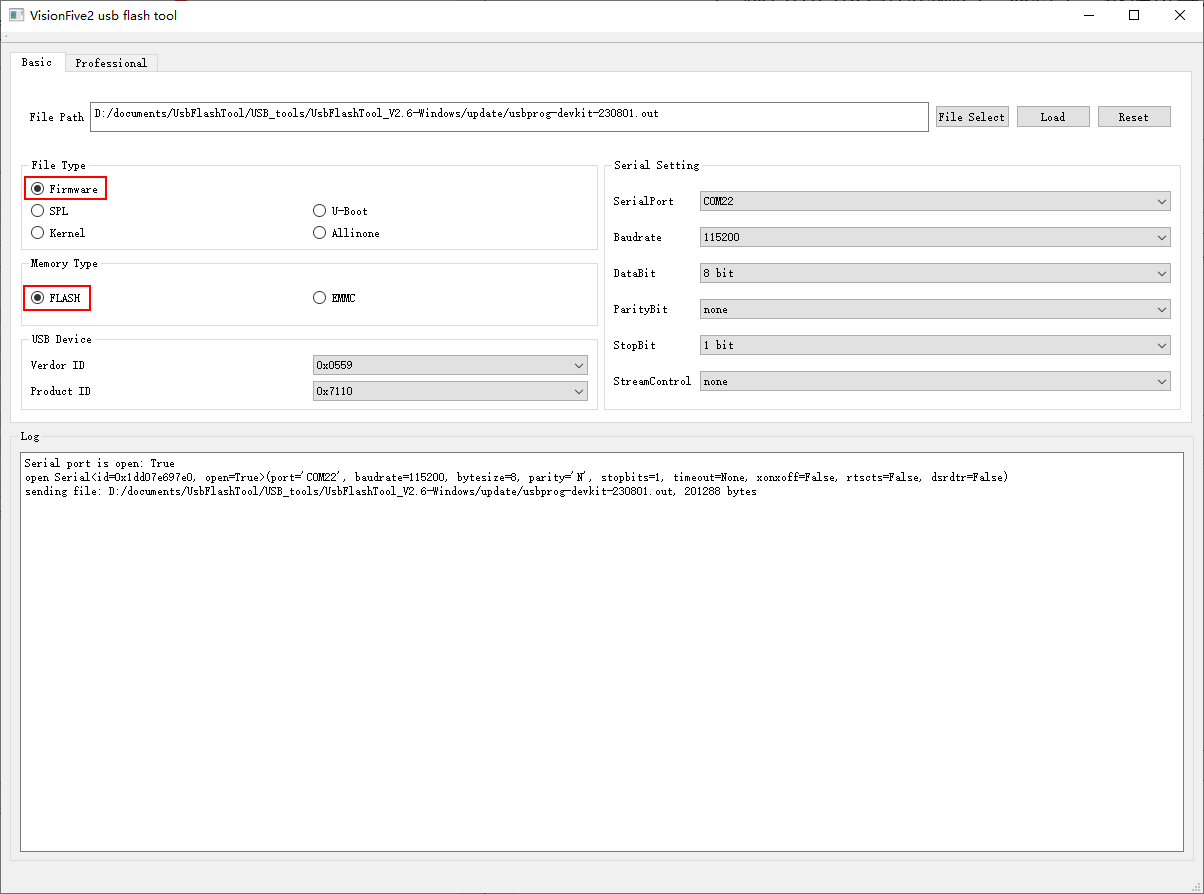Screen dimensions: 1204x894
Task: Select the Allinone file type
Action: [346, 233]
